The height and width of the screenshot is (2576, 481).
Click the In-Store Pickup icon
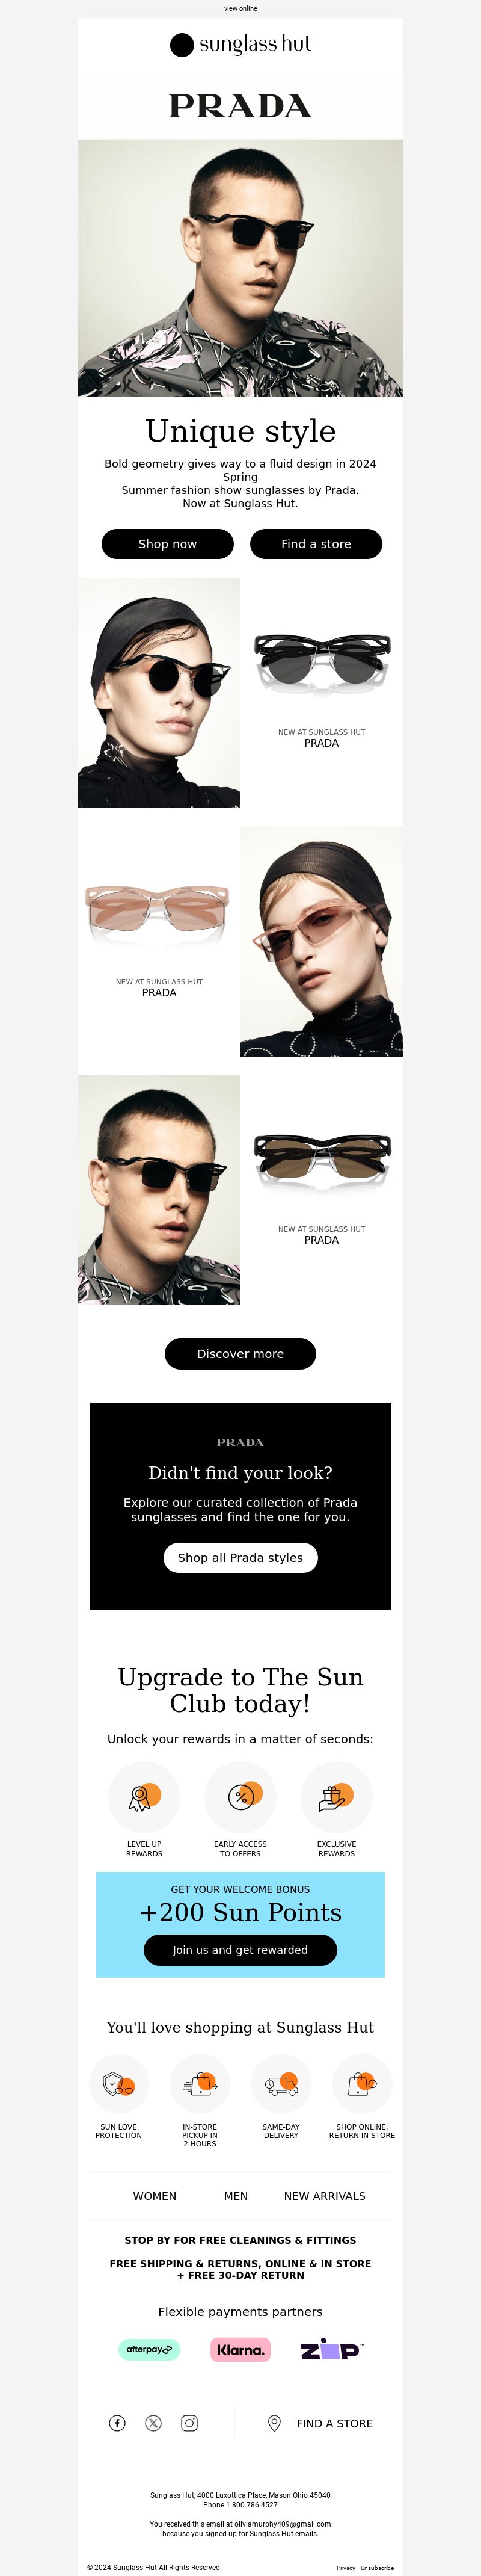[x=200, y=2084]
